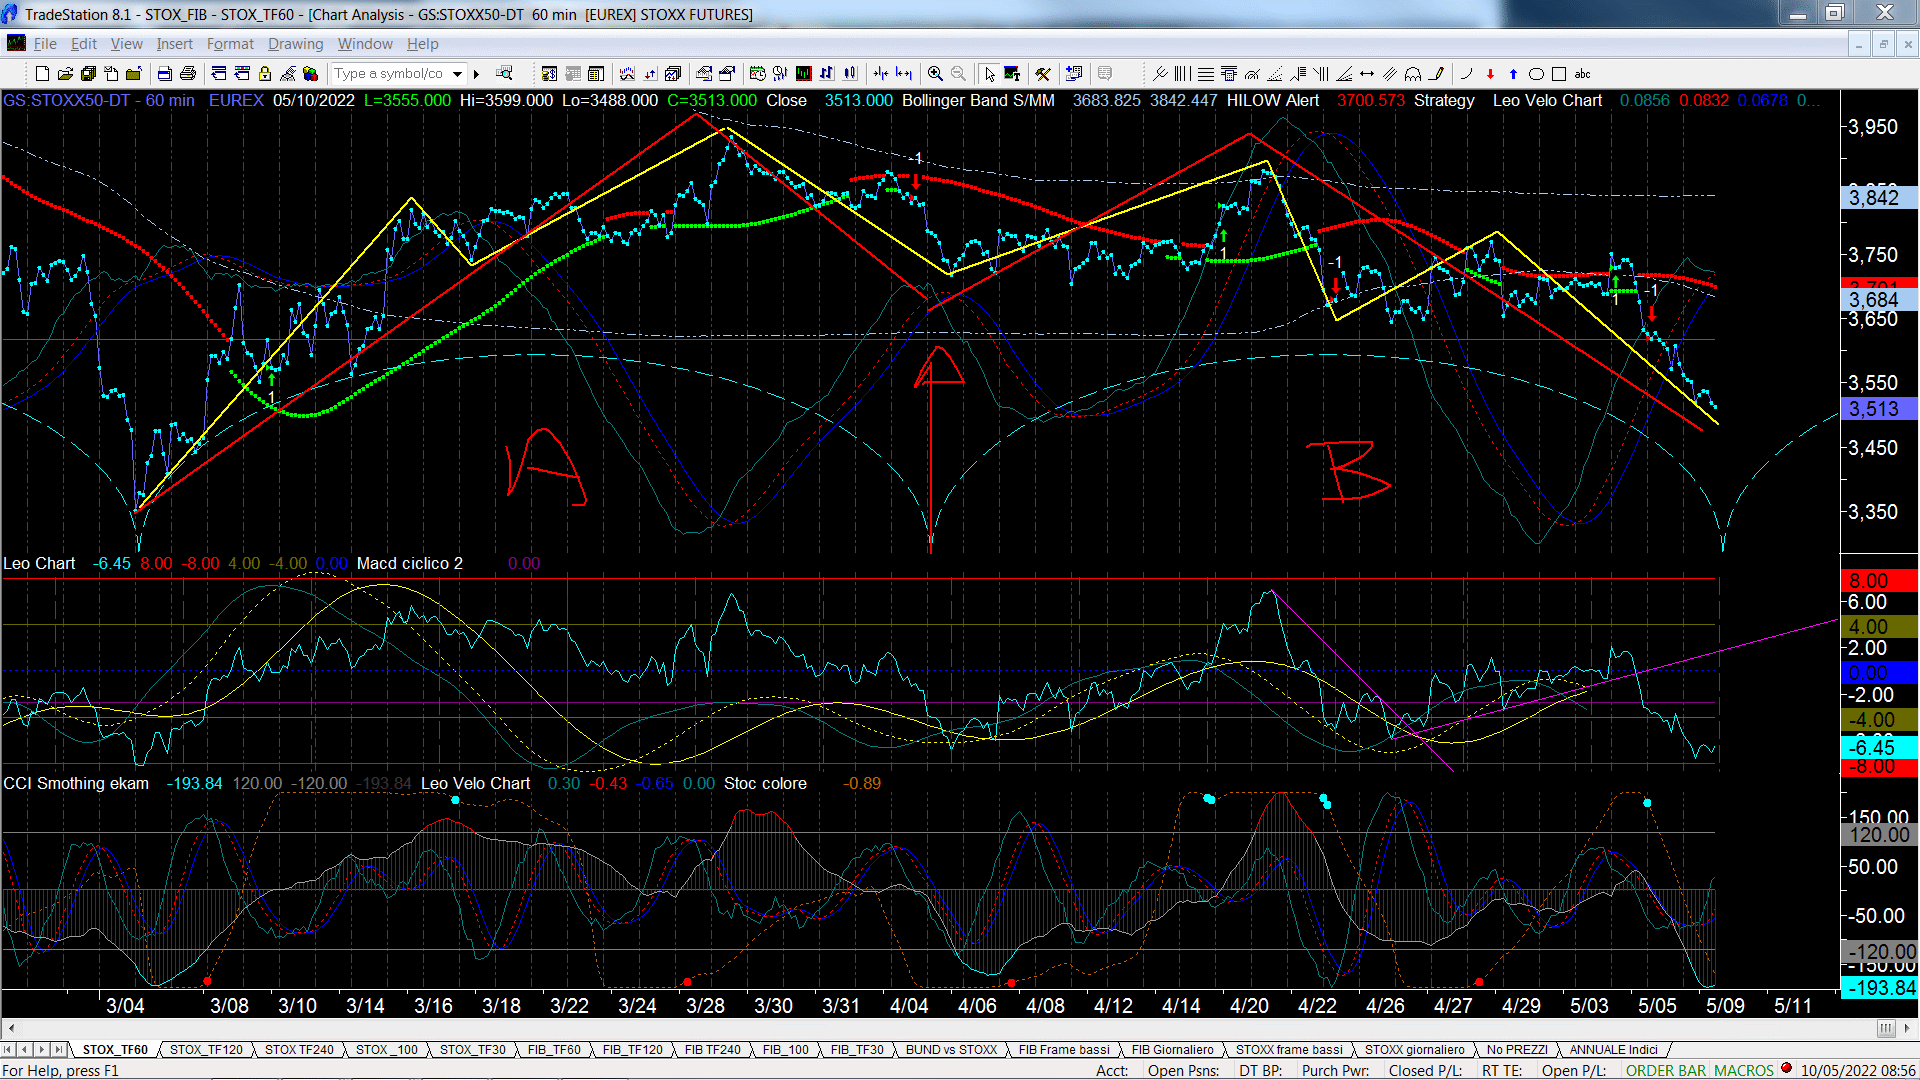
Task: Open the symbol entry dropdown arrow
Action: (x=458, y=73)
